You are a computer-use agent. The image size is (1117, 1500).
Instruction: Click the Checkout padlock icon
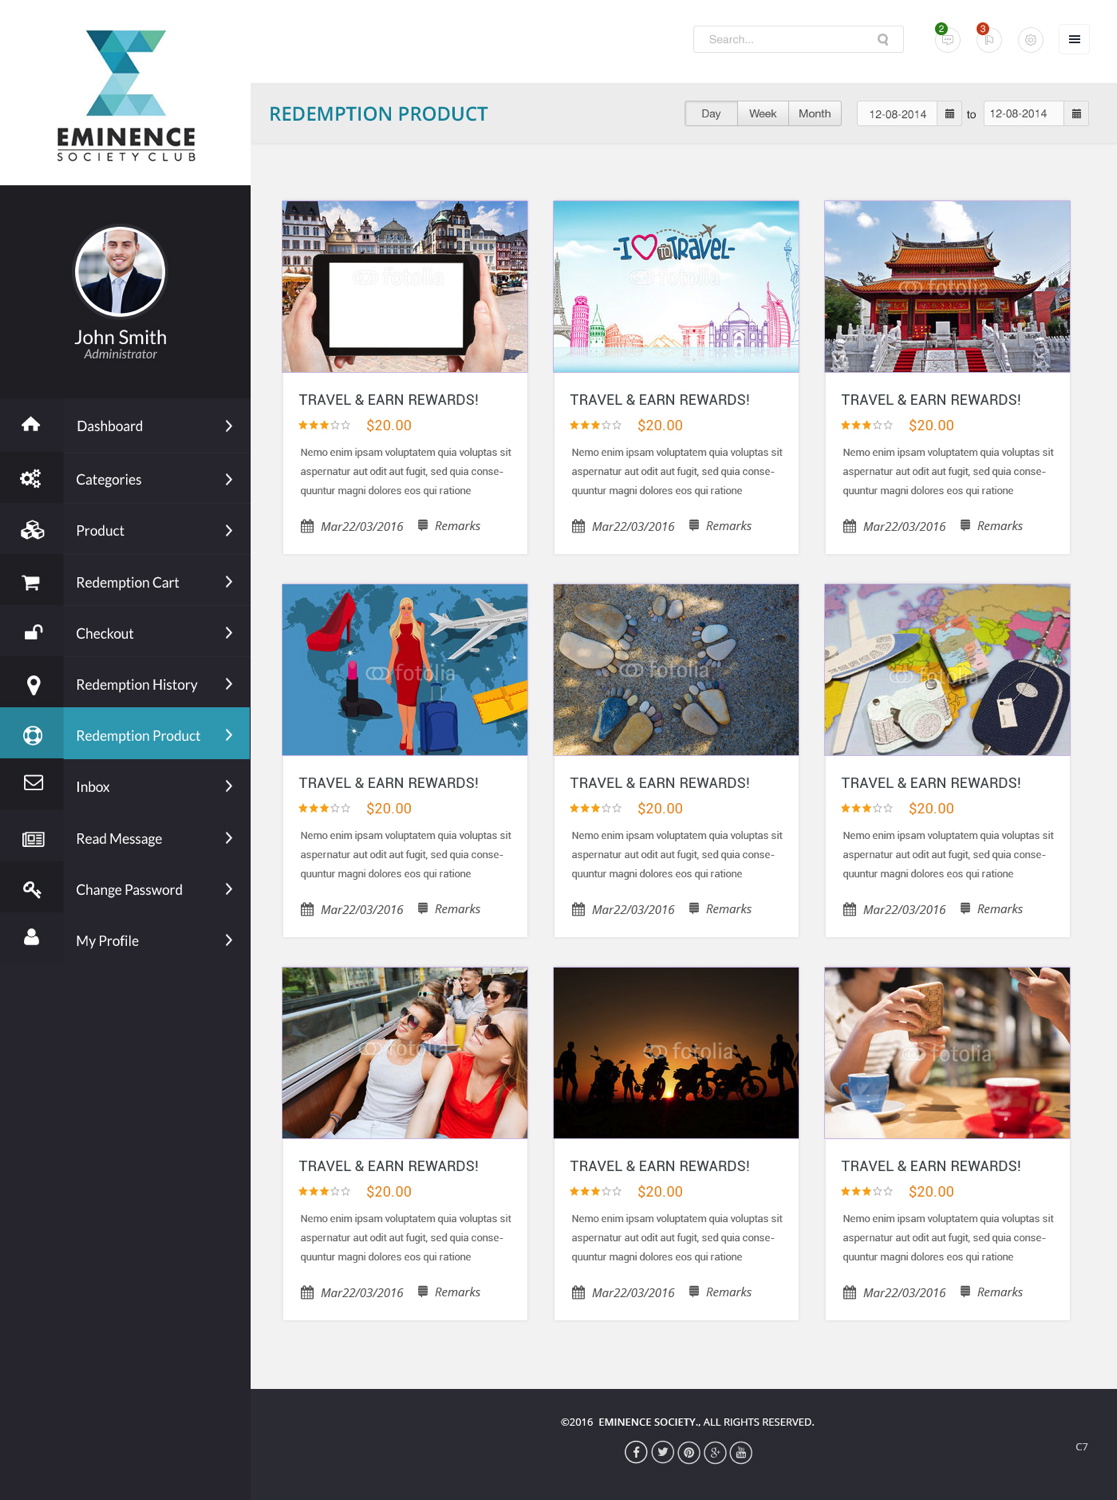coord(31,632)
